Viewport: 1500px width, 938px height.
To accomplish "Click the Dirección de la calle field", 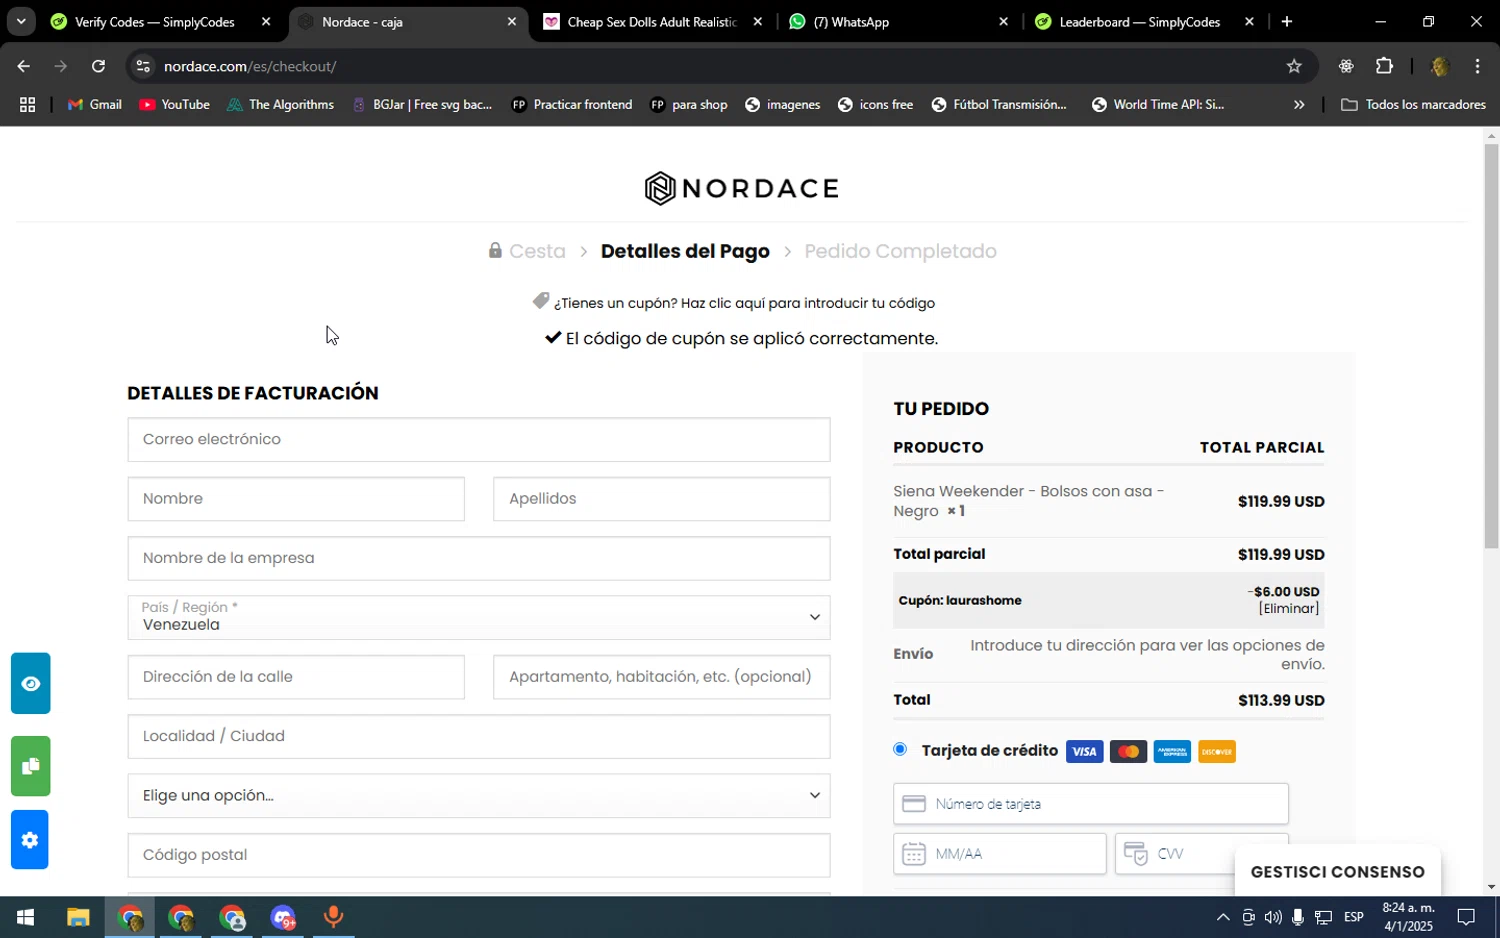I will coord(296,677).
